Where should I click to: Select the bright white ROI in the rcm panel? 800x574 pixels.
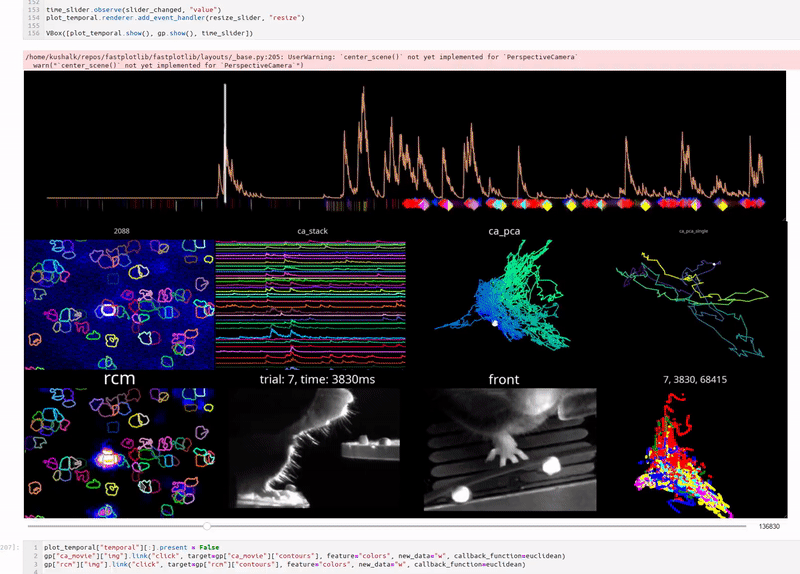coord(106,458)
